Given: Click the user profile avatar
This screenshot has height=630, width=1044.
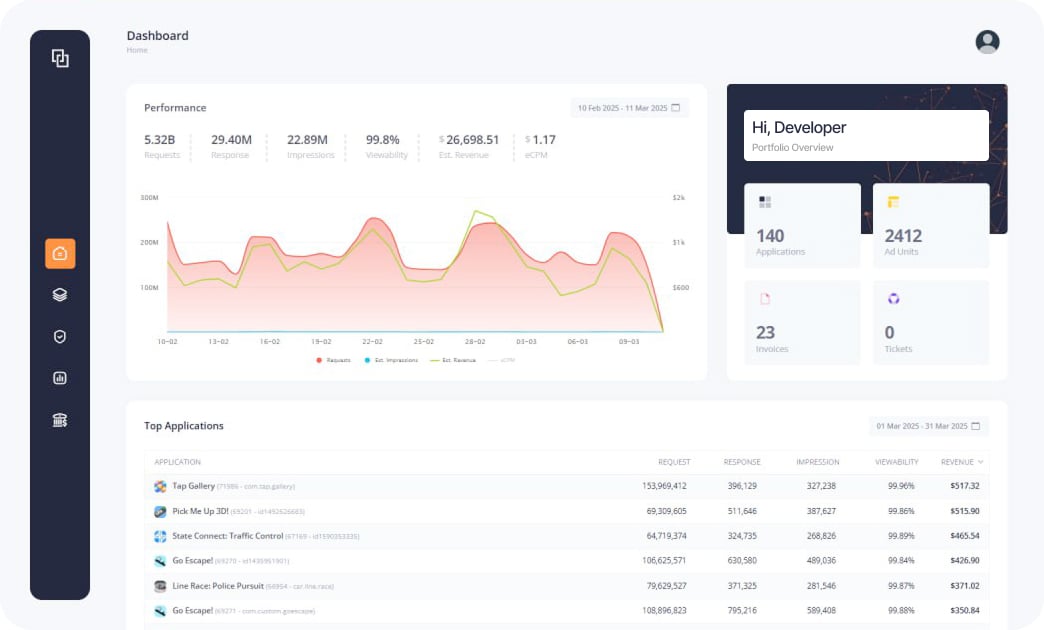Looking at the screenshot, I should [987, 42].
